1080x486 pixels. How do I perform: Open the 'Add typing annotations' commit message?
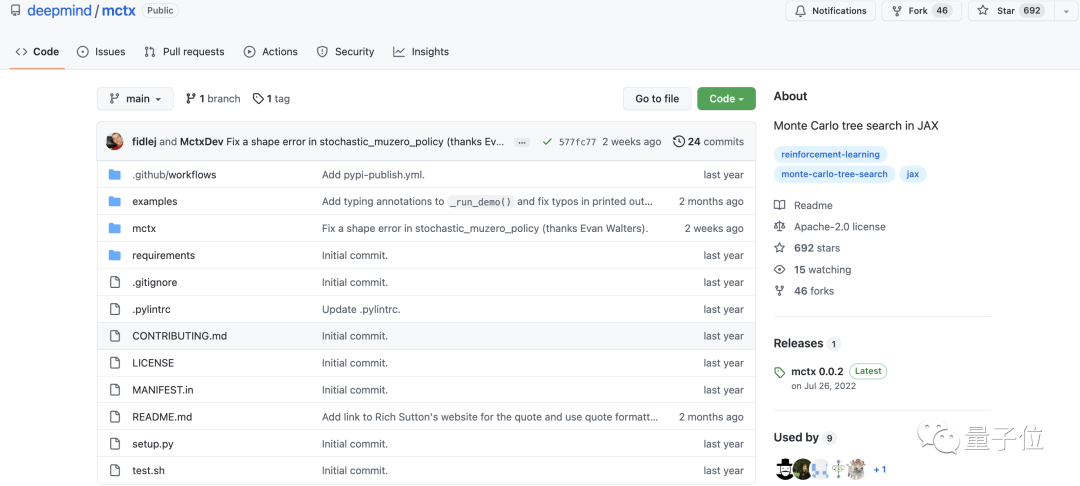pos(487,202)
